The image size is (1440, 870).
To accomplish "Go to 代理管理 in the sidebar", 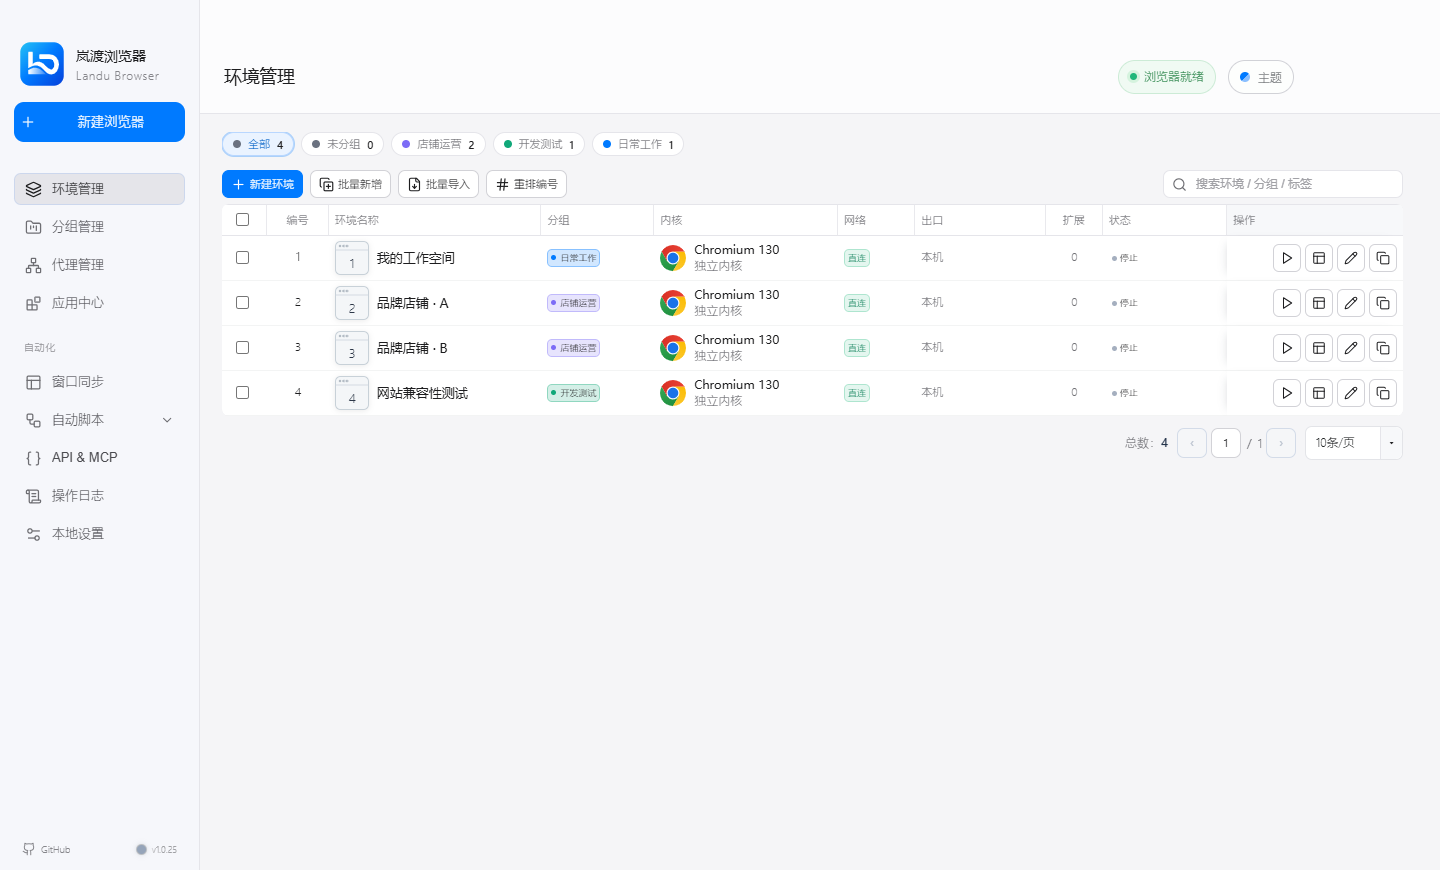I will point(99,265).
